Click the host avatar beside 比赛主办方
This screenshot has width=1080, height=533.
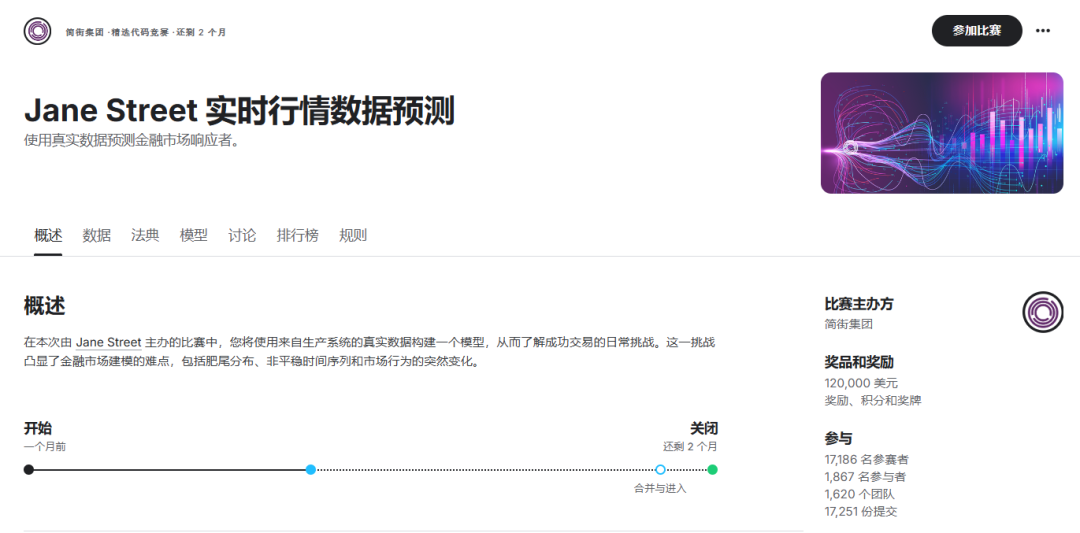point(1043,311)
